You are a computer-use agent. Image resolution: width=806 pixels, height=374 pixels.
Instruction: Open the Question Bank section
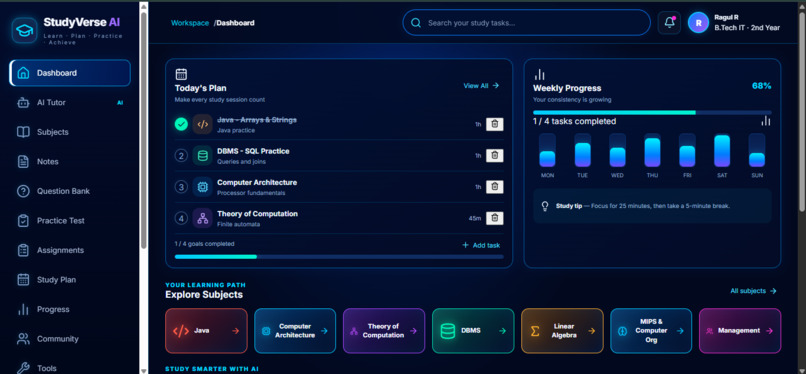tap(70, 191)
